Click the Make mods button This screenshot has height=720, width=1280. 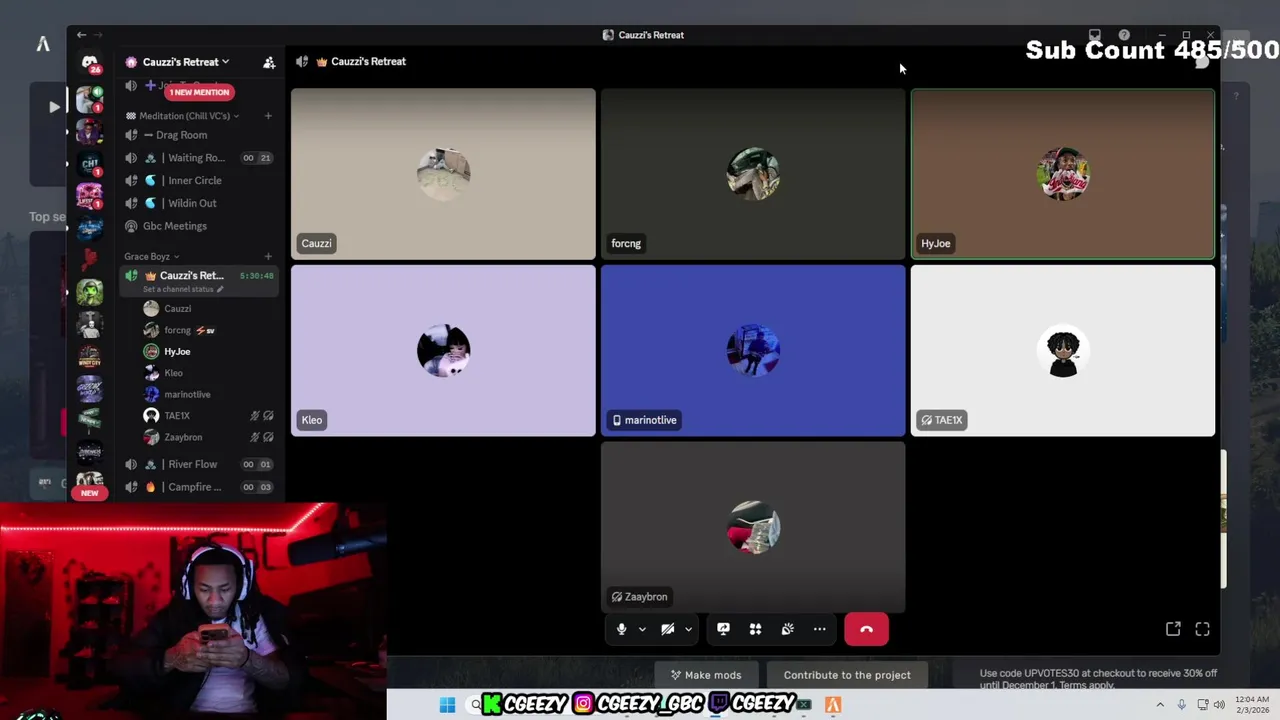(706, 675)
